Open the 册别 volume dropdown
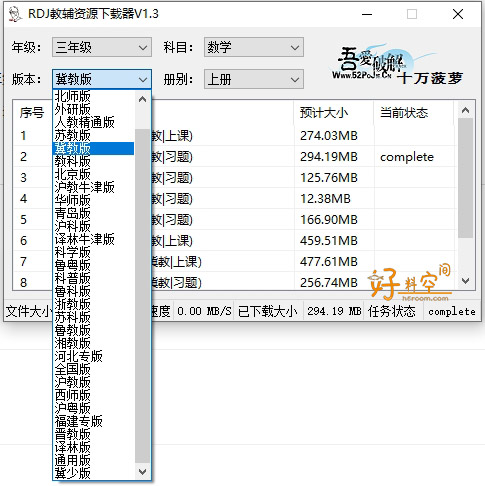 coord(254,79)
